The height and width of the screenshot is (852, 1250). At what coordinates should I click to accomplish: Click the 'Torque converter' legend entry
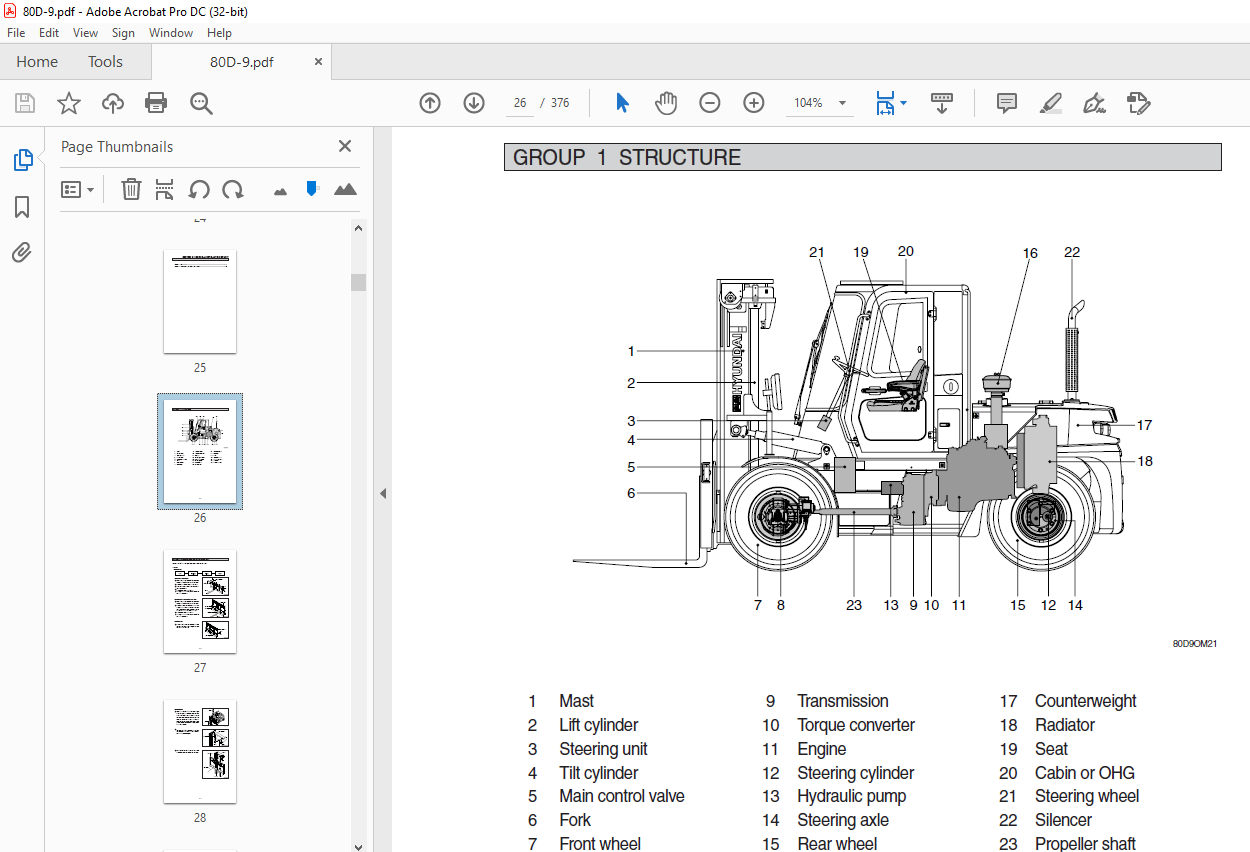[x=856, y=725]
